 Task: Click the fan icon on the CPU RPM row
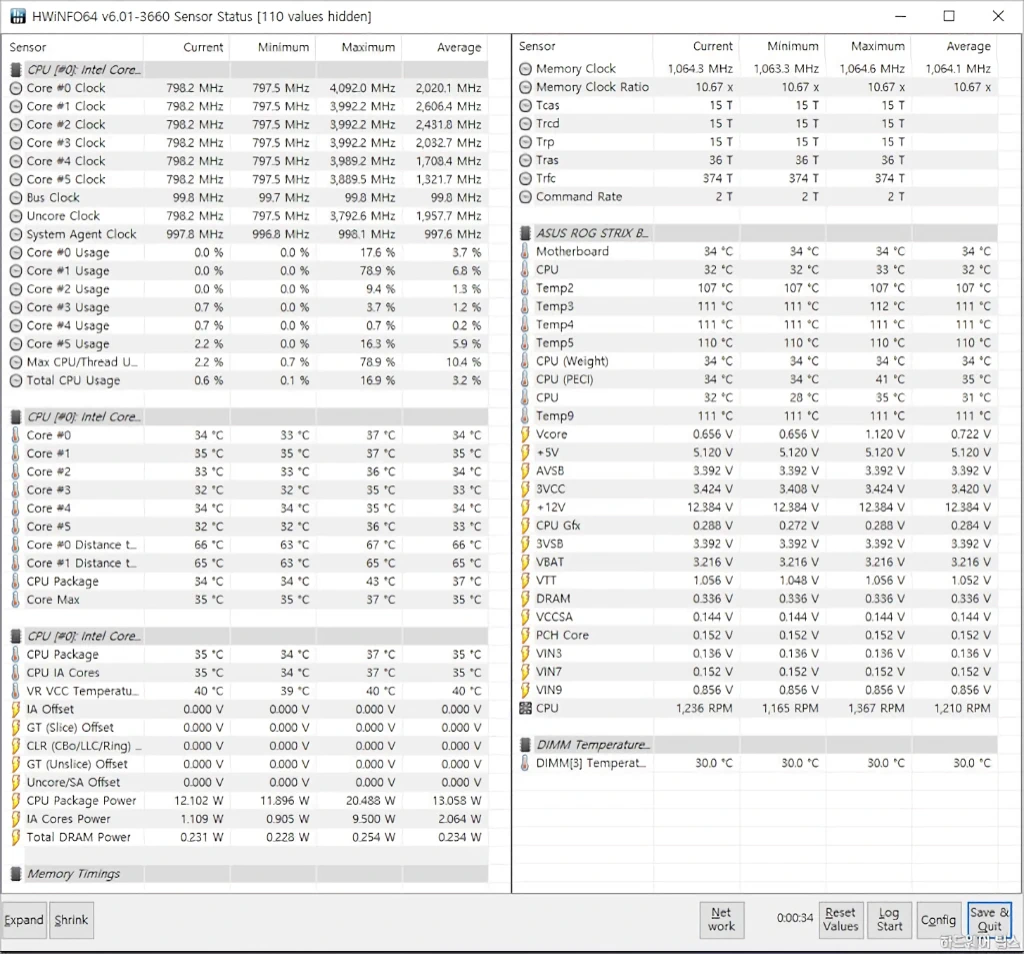(525, 708)
